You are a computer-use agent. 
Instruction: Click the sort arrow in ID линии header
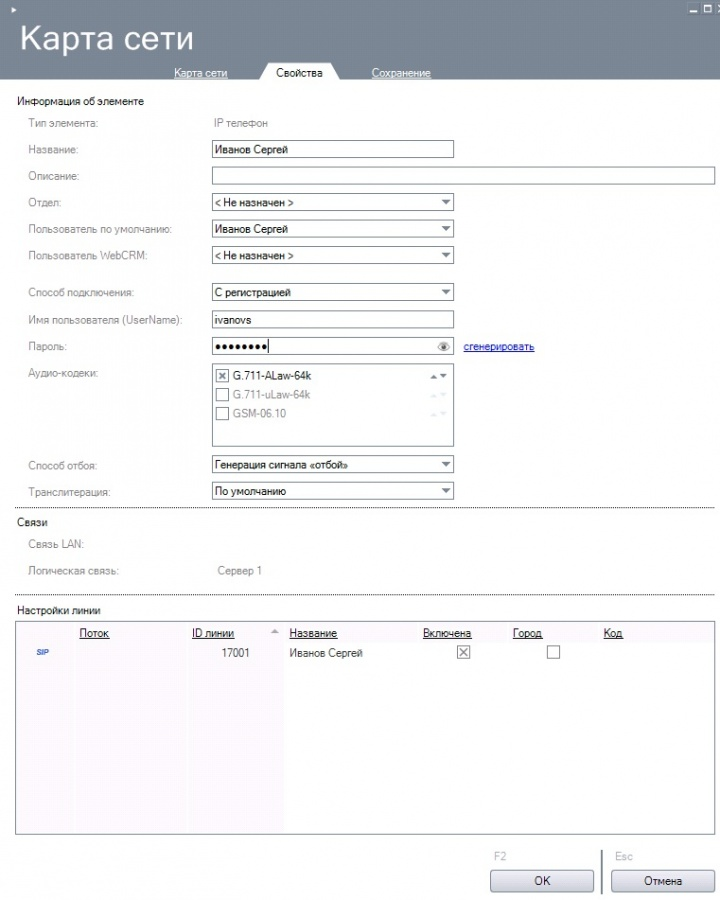(x=274, y=633)
